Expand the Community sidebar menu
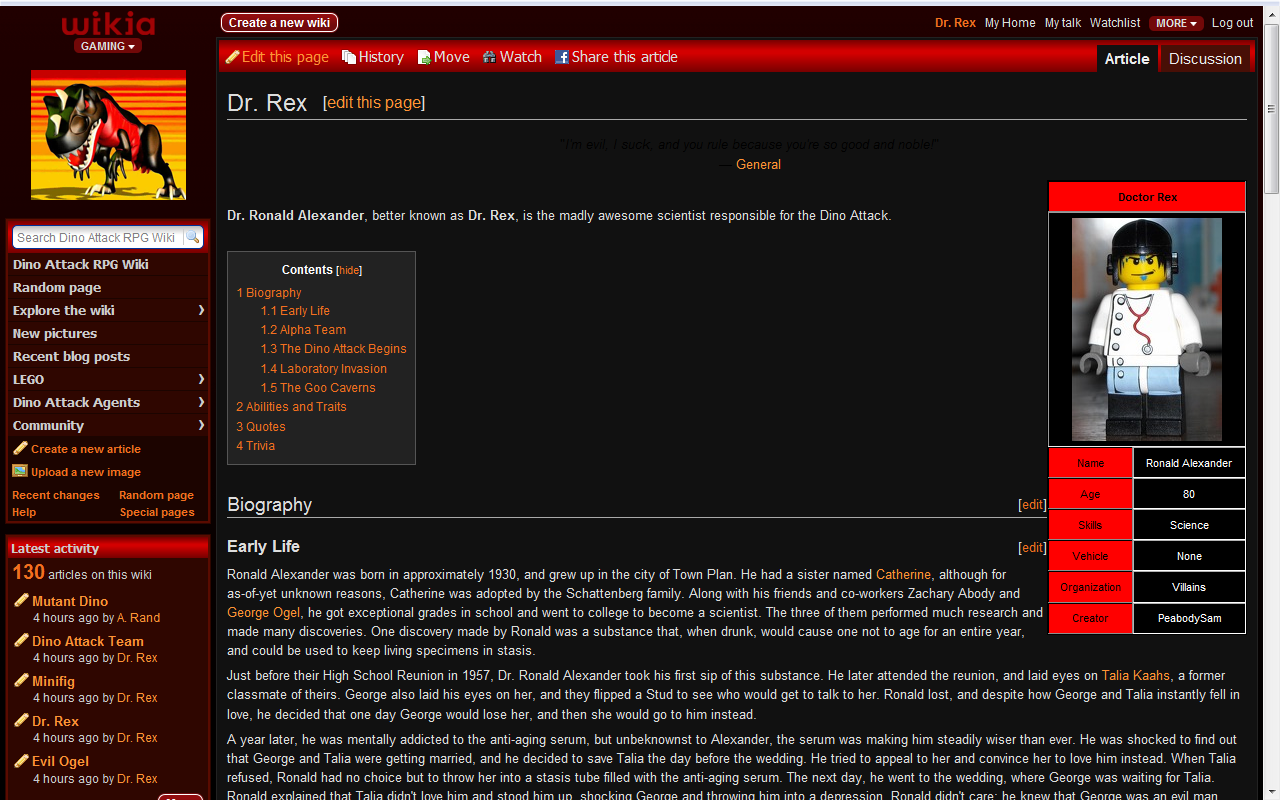The image size is (1280, 800). click(x=201, y=425)
